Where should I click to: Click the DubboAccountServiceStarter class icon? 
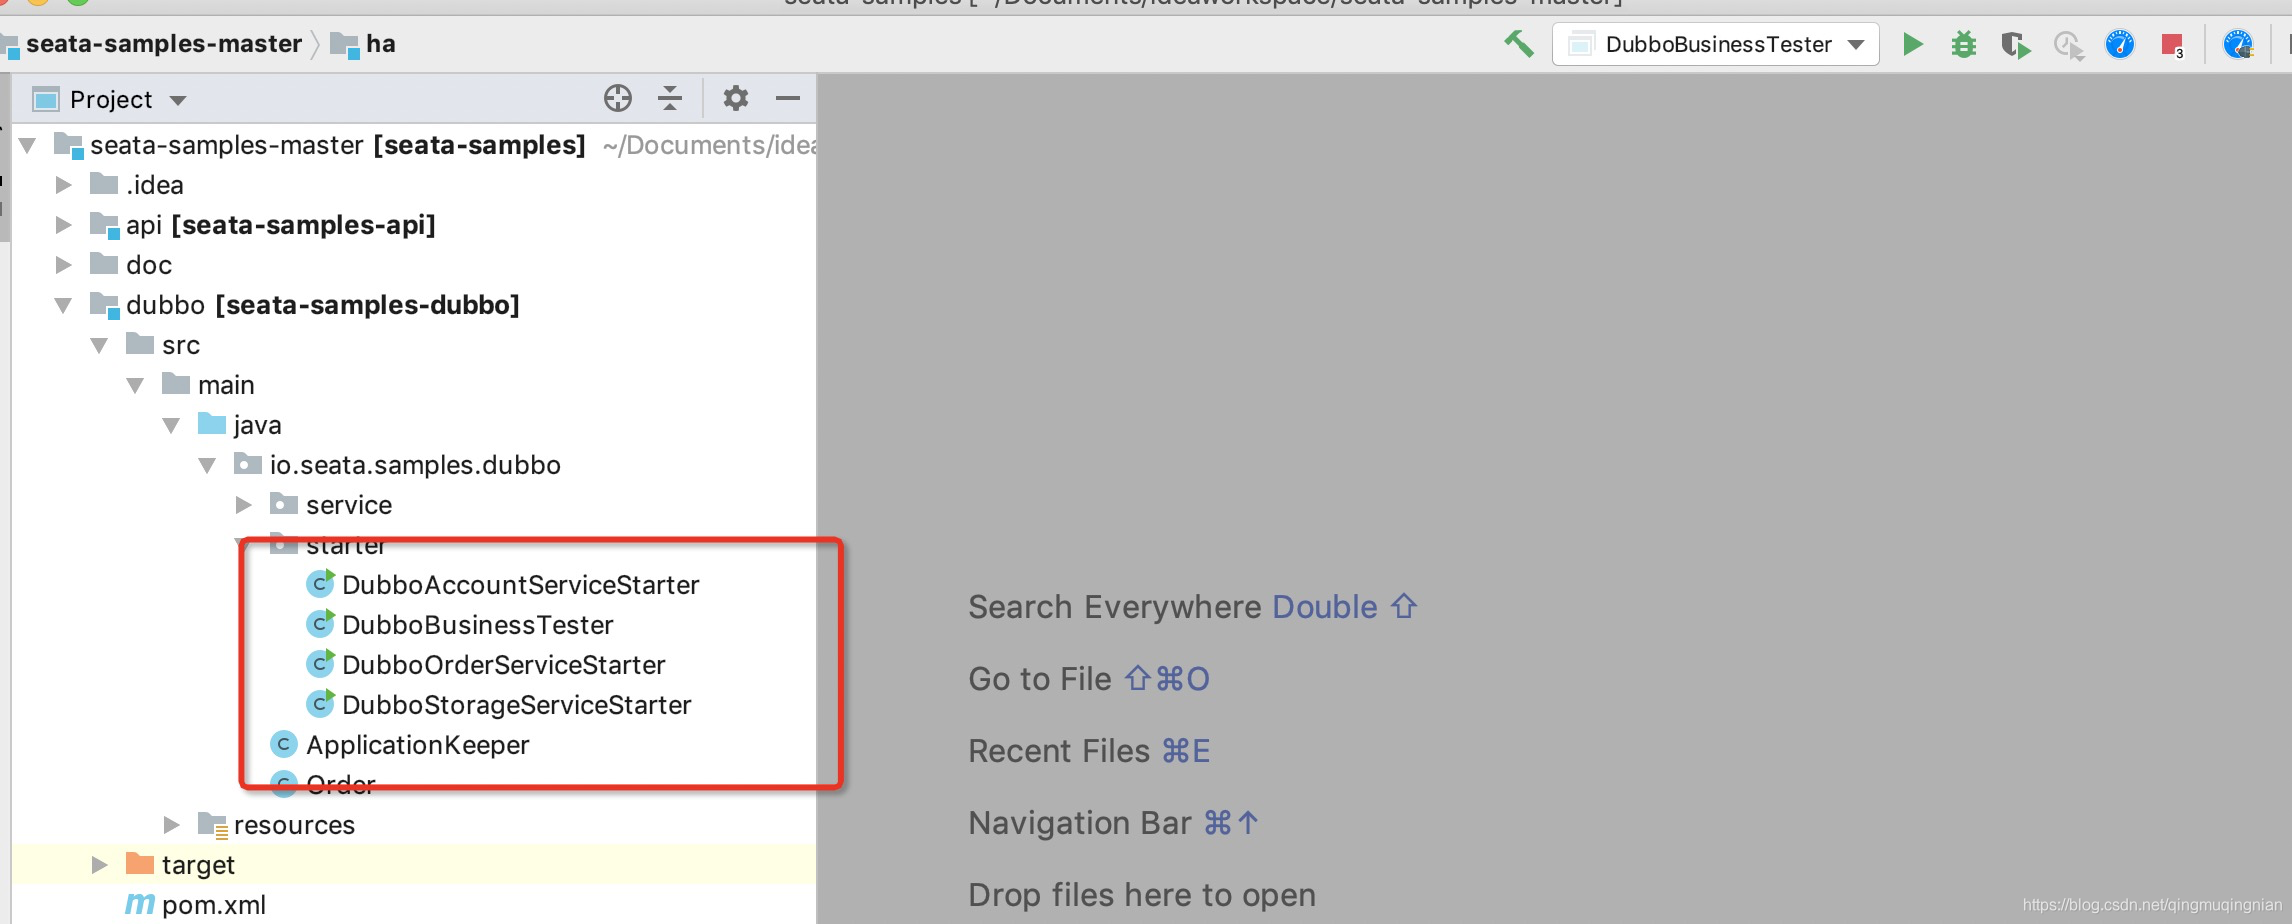click(x=320, y=584)
